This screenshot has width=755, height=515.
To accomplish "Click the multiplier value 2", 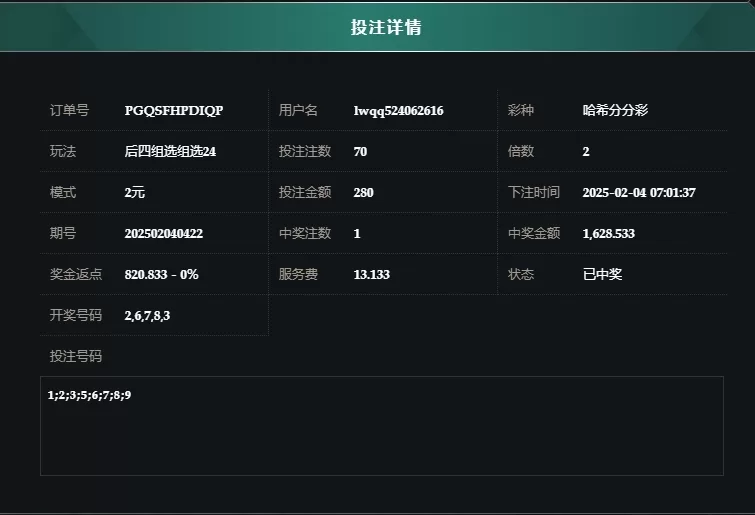I will 586,152.
